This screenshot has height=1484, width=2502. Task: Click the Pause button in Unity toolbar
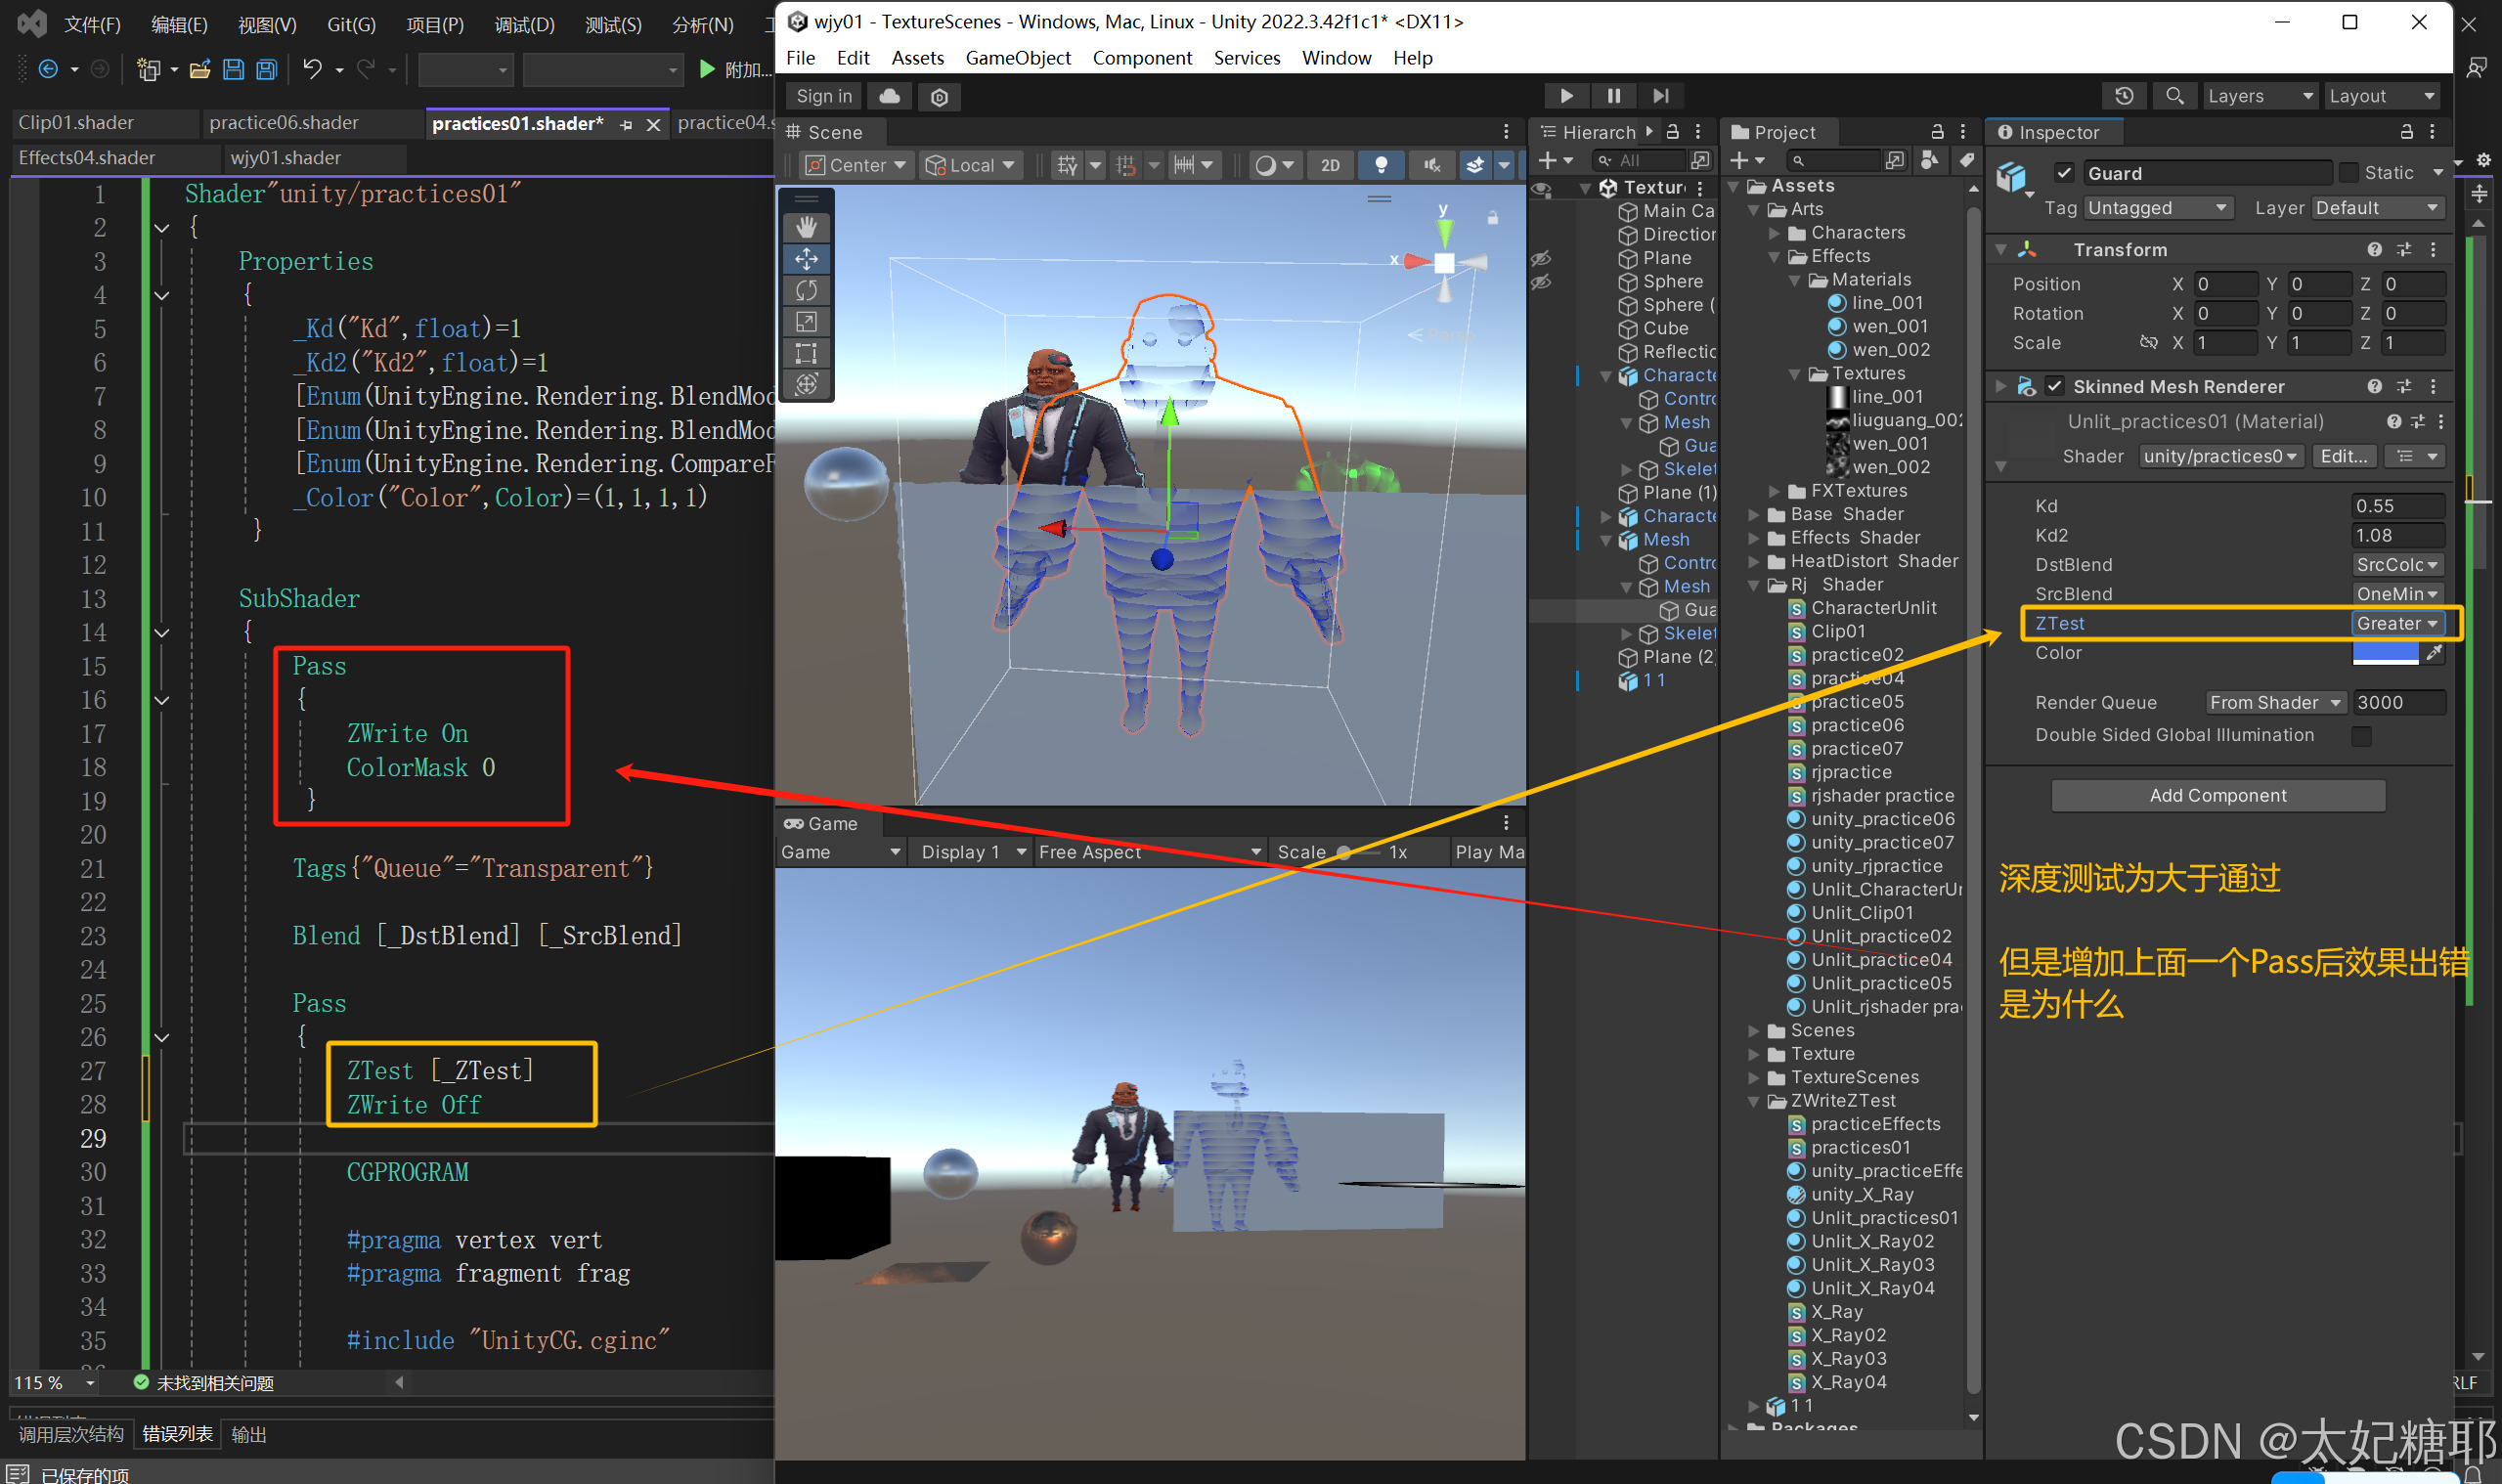click(x=1613, y=96)
